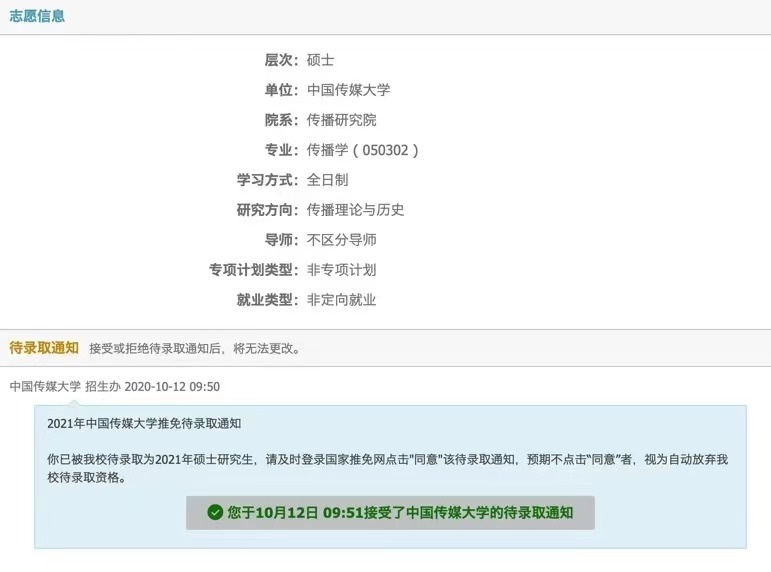771x572 pixels.
Task: Click the 专项计划类型 field label
Action: tap(253, 270)
